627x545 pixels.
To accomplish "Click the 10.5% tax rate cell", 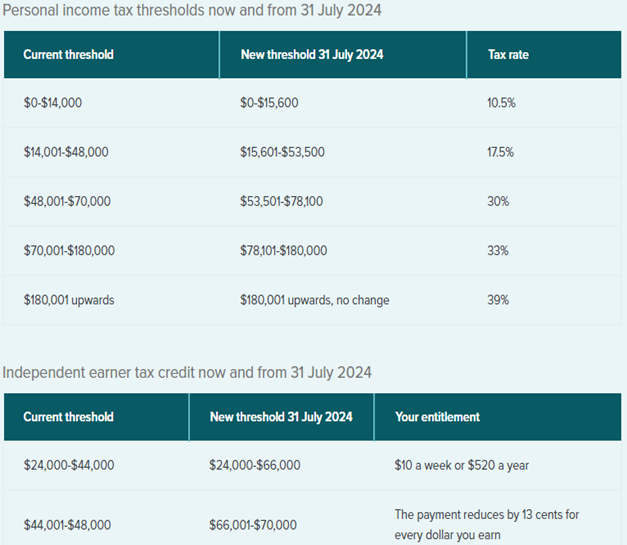I will pyautogui.click(x=500, y=103).
